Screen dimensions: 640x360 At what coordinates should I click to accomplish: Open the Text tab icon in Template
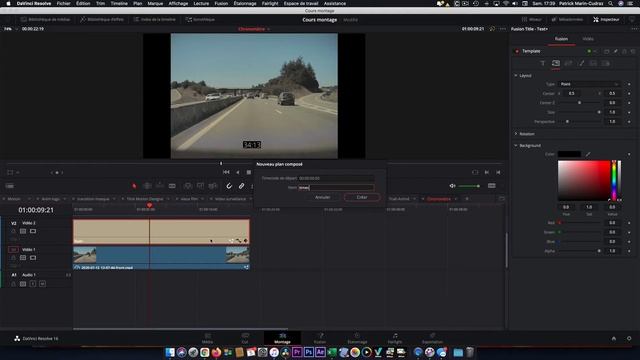pos(543,63)
